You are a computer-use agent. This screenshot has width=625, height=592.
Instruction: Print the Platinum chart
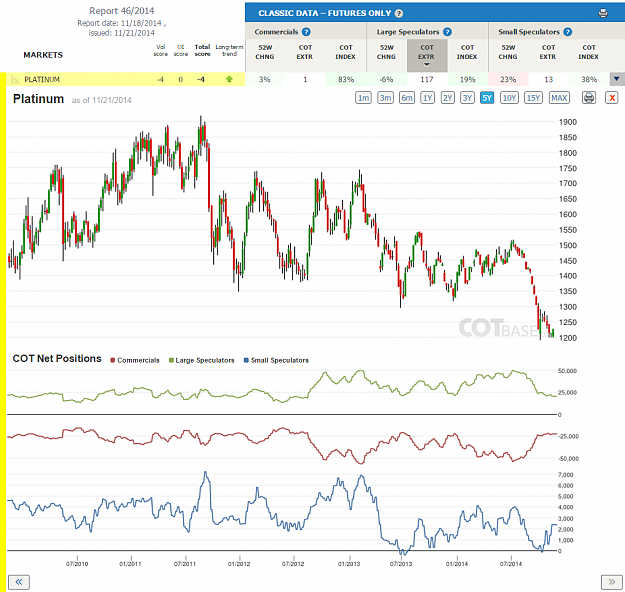click(589, 98)
